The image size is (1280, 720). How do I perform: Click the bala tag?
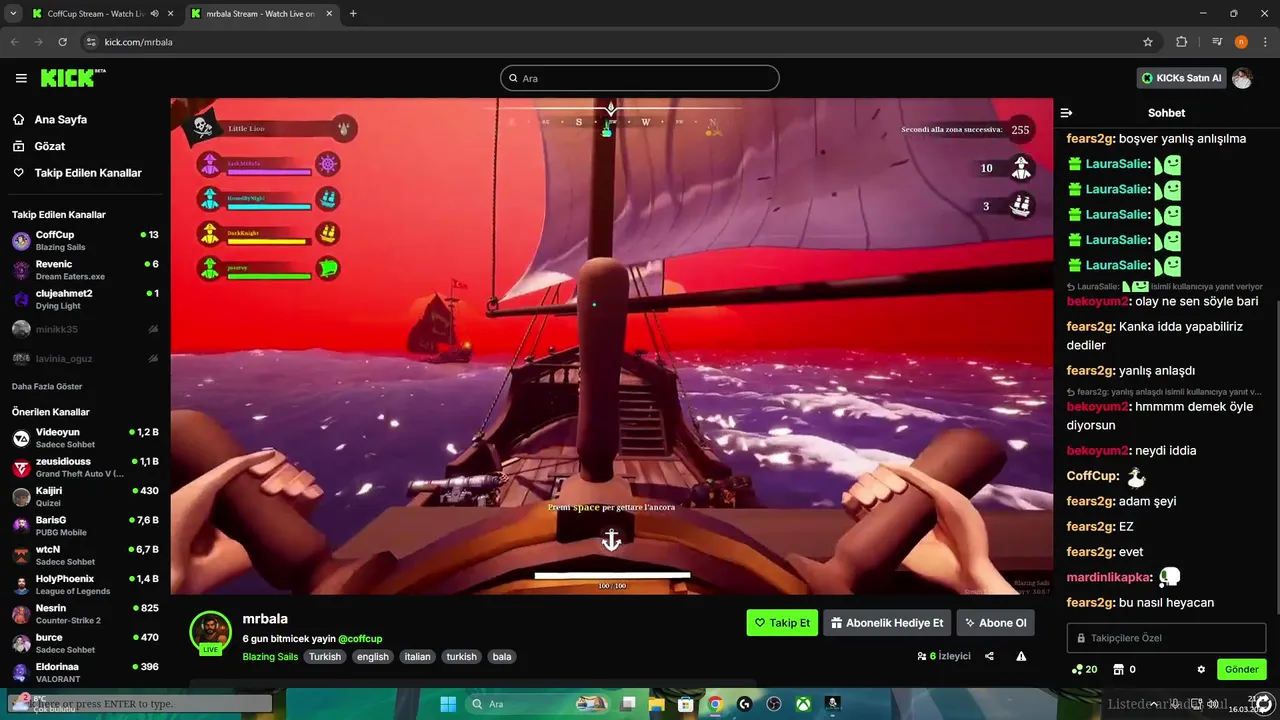502,657
